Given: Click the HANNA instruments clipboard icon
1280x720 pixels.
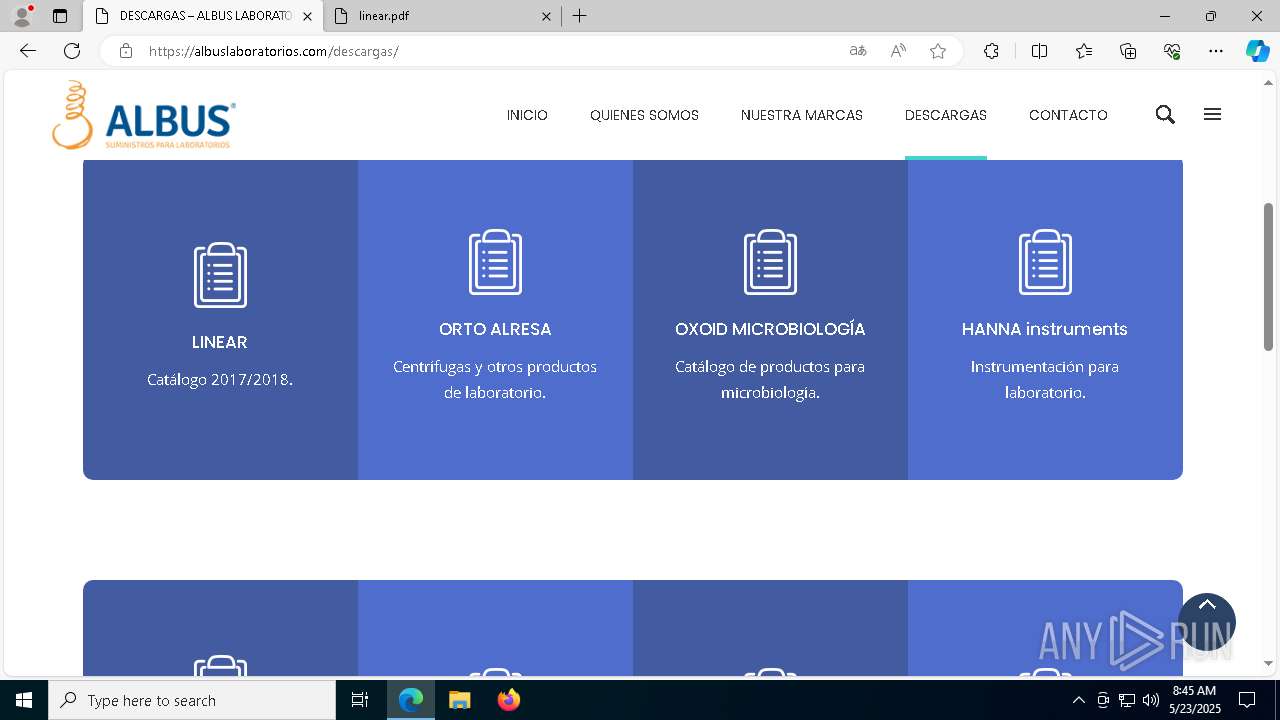Looking at the screenshot, I should [1045, 262].
